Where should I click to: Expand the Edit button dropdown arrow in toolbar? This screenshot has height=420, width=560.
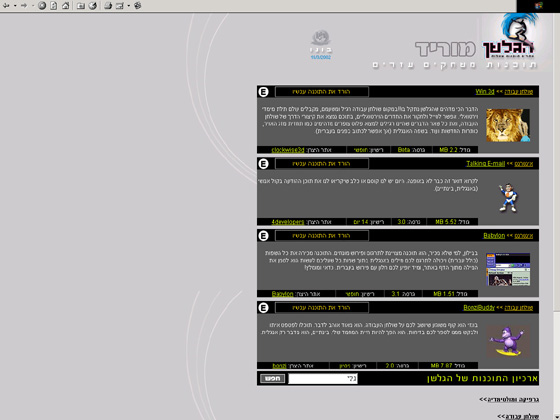[x=129, y=5]
